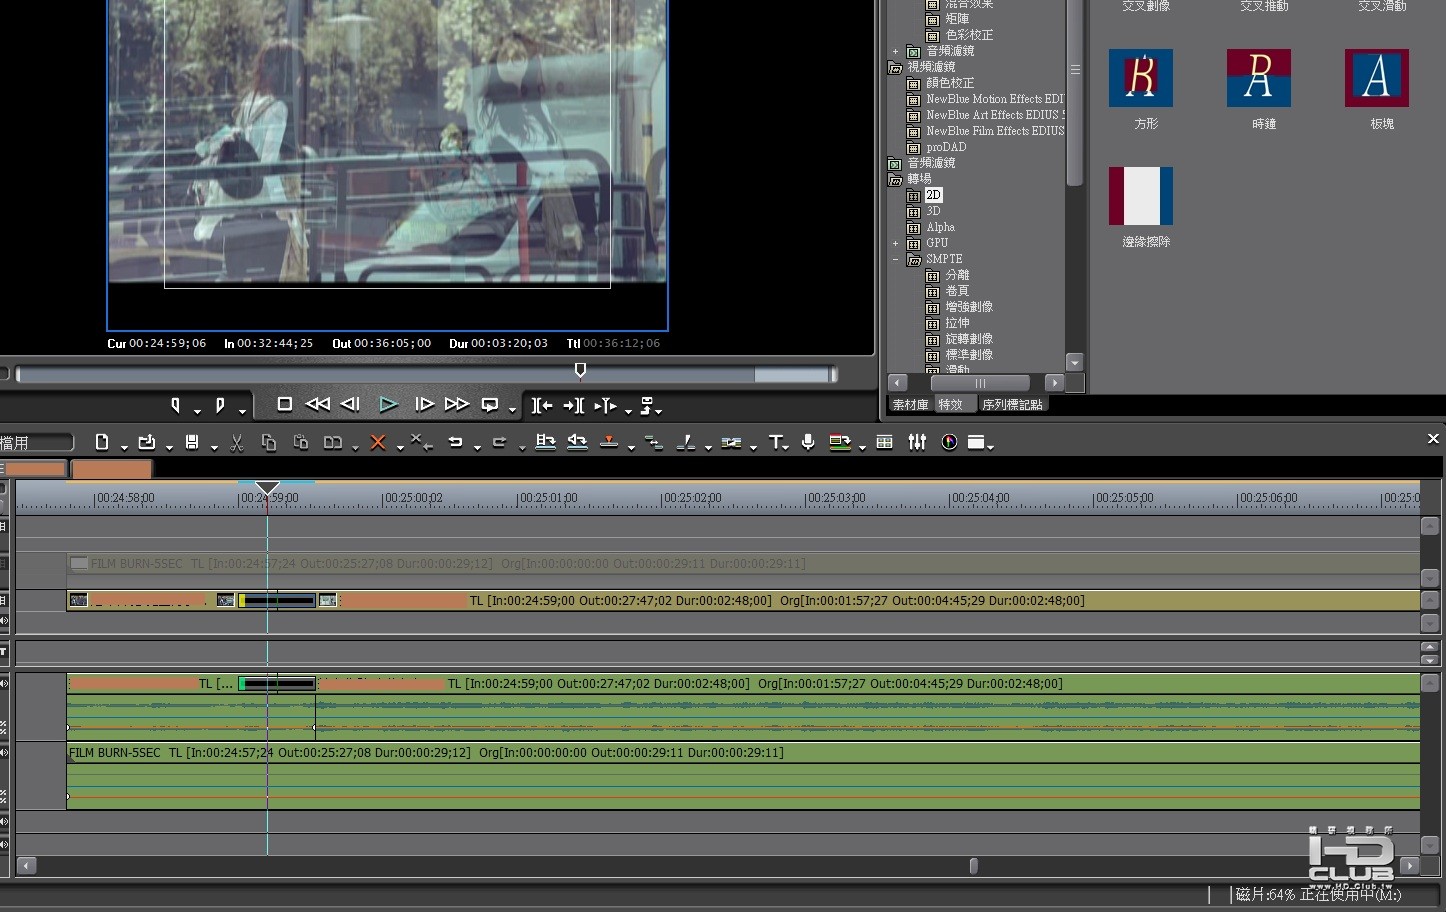Jump to the previous edit point

click(542, 405)
